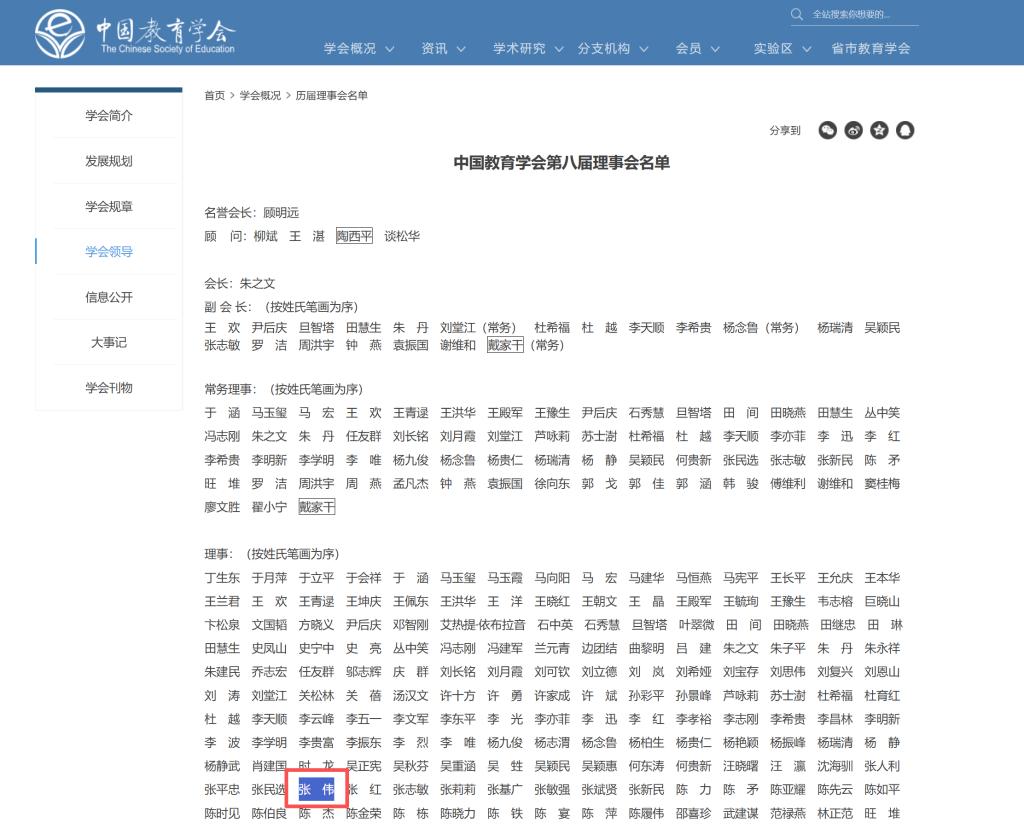1024x828 pixels.
Task: Click the search magnifier icon
Action: [x=797, y=14]
